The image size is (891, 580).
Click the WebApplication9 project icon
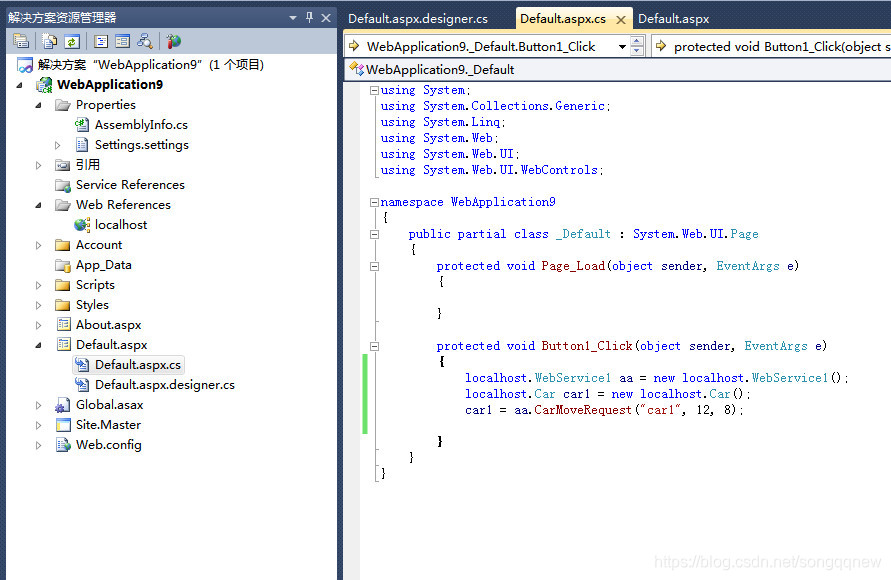[44, 85]
